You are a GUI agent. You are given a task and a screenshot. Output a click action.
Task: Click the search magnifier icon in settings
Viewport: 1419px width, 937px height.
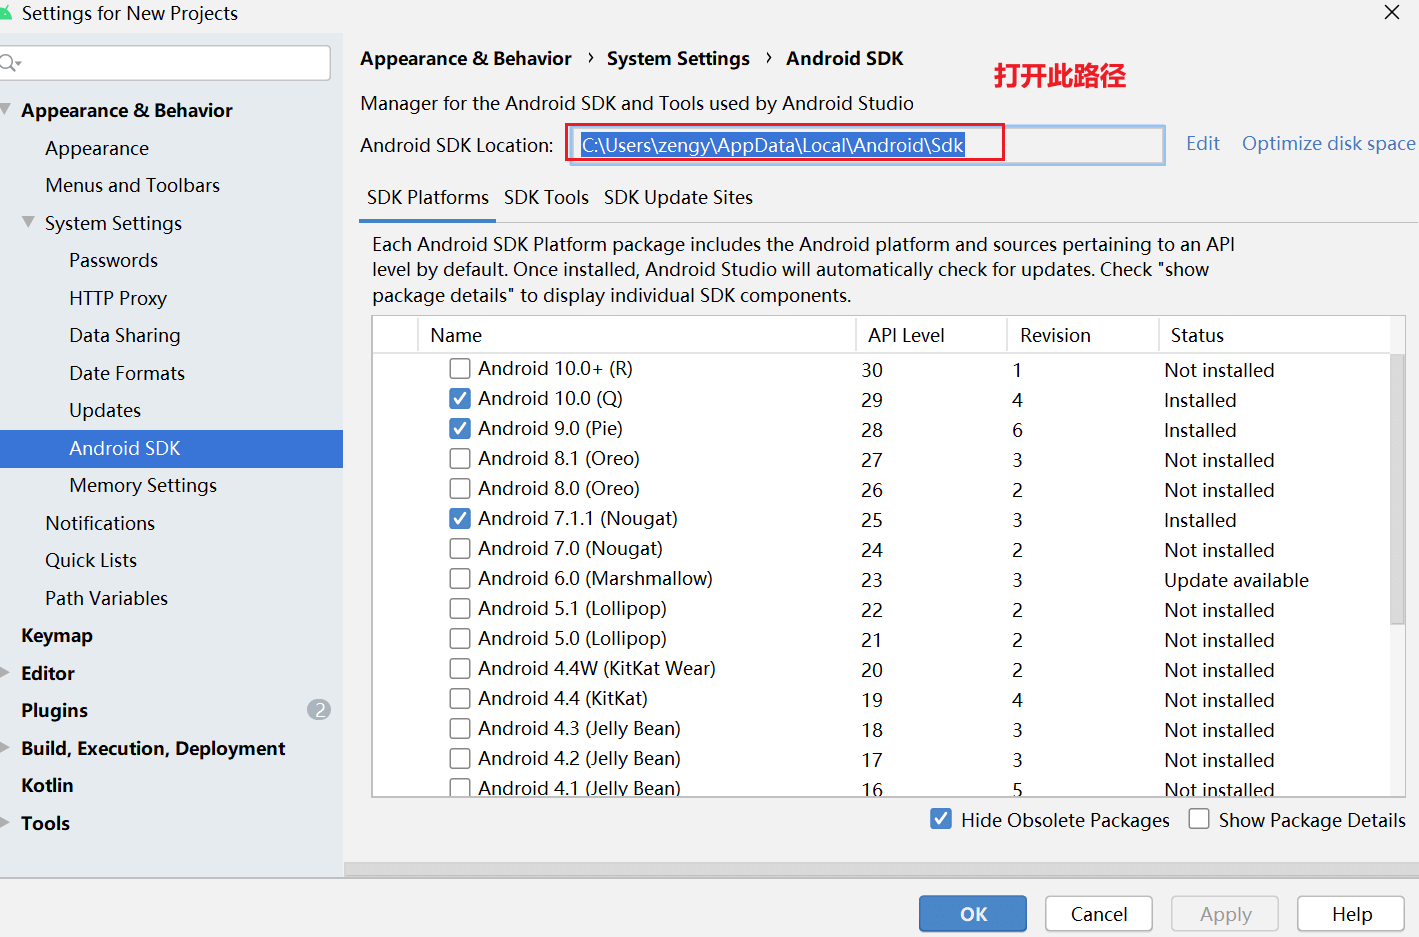(x=10, y=63)
